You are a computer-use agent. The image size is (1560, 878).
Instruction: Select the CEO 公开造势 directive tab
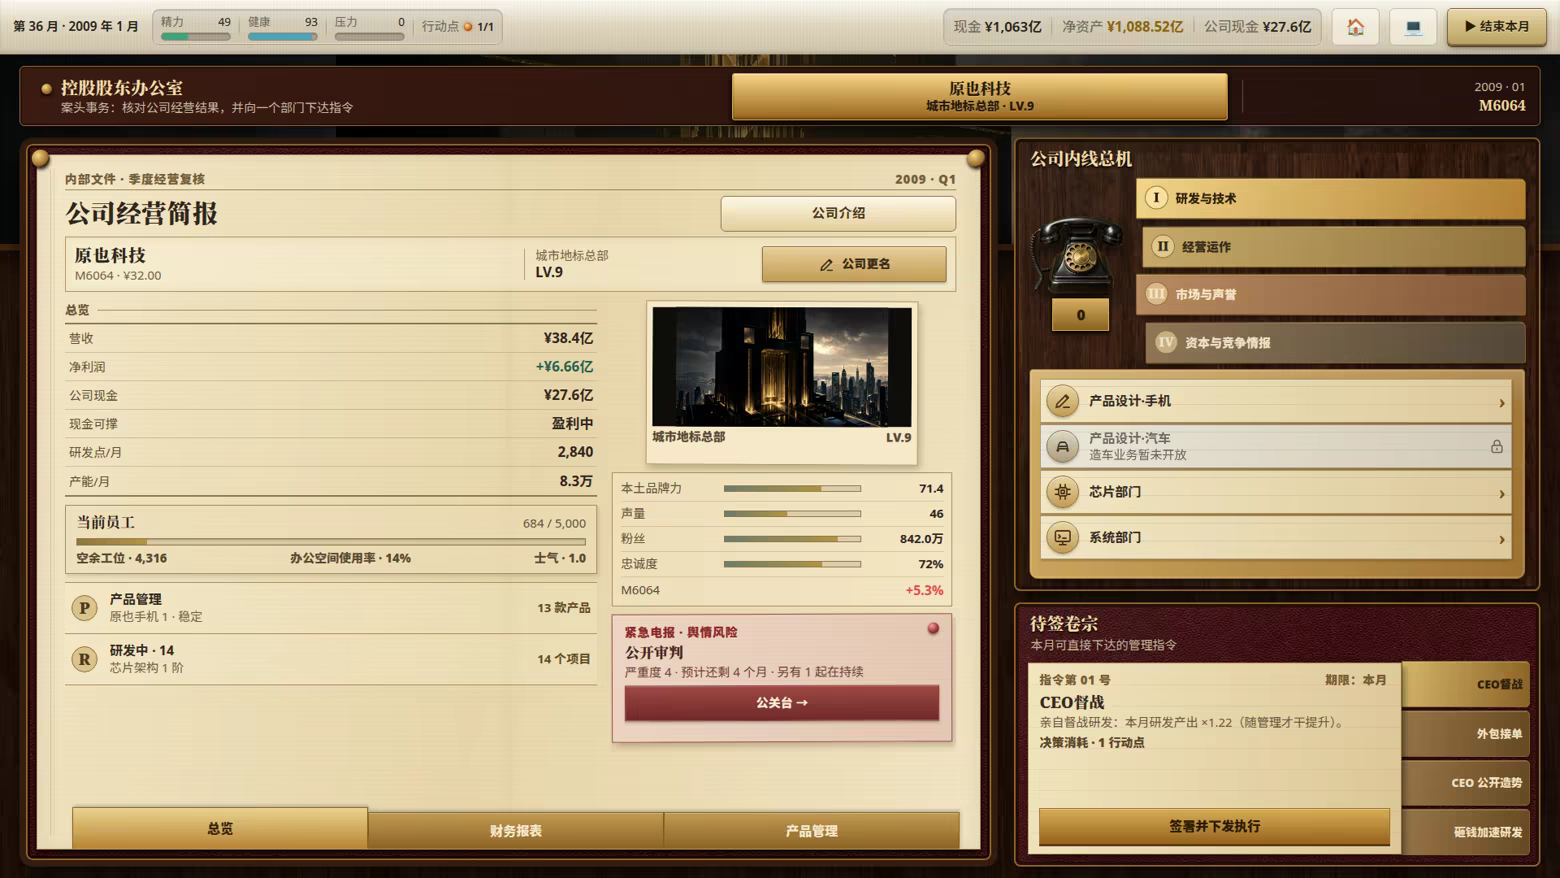[x=1466, y=782]
